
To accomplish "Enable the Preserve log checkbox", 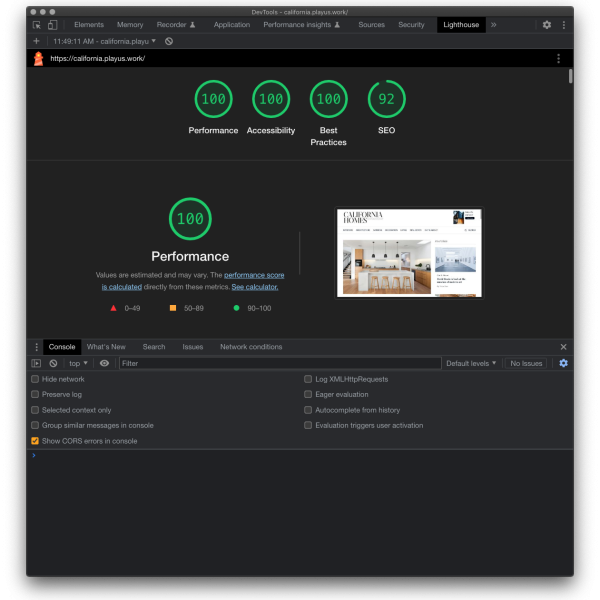I will tap(35, 395).
